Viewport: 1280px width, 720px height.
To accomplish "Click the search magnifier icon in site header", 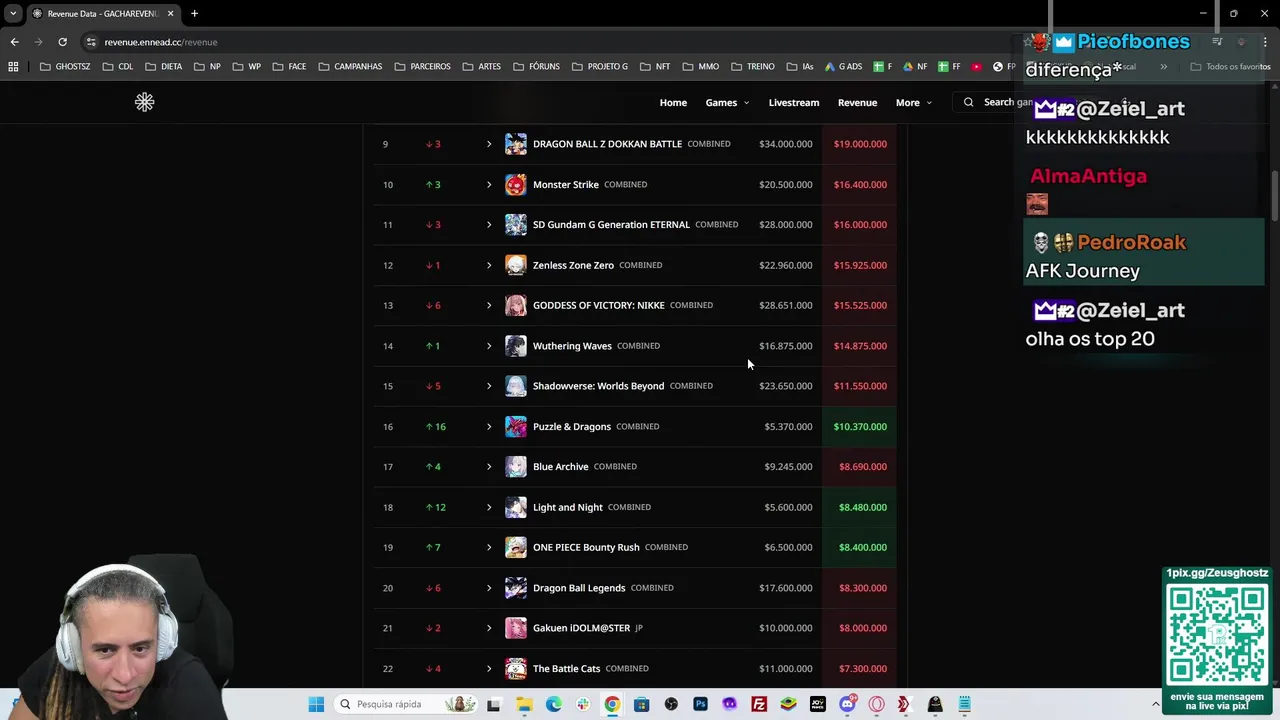I will (x=968, y=102).
